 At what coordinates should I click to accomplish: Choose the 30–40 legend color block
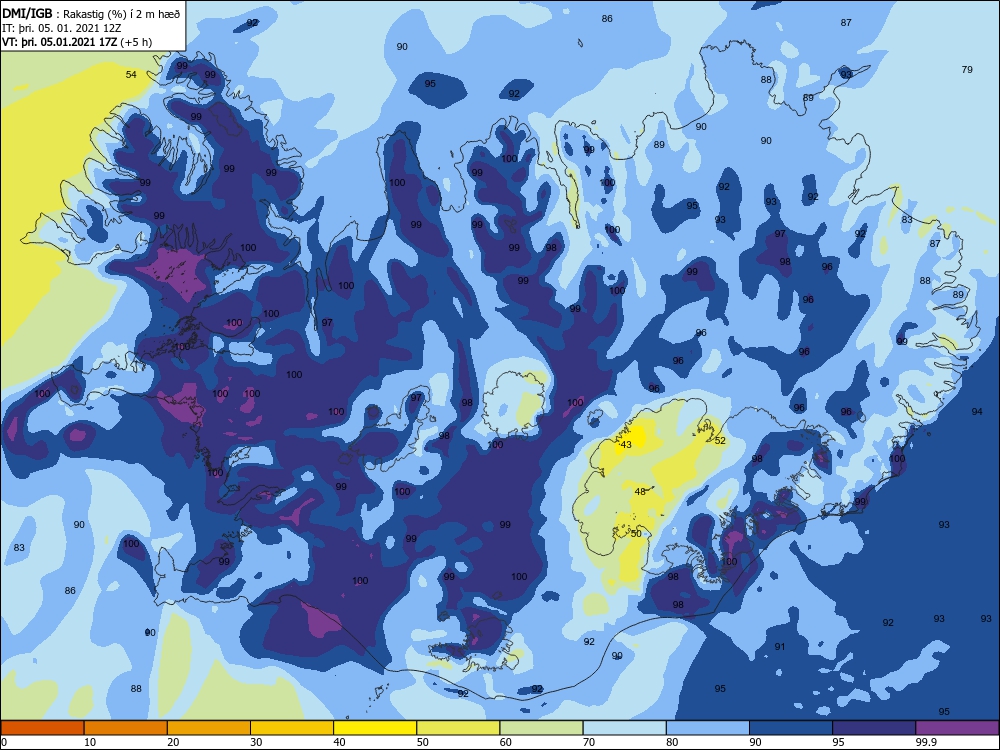click(x=292, y=728)
